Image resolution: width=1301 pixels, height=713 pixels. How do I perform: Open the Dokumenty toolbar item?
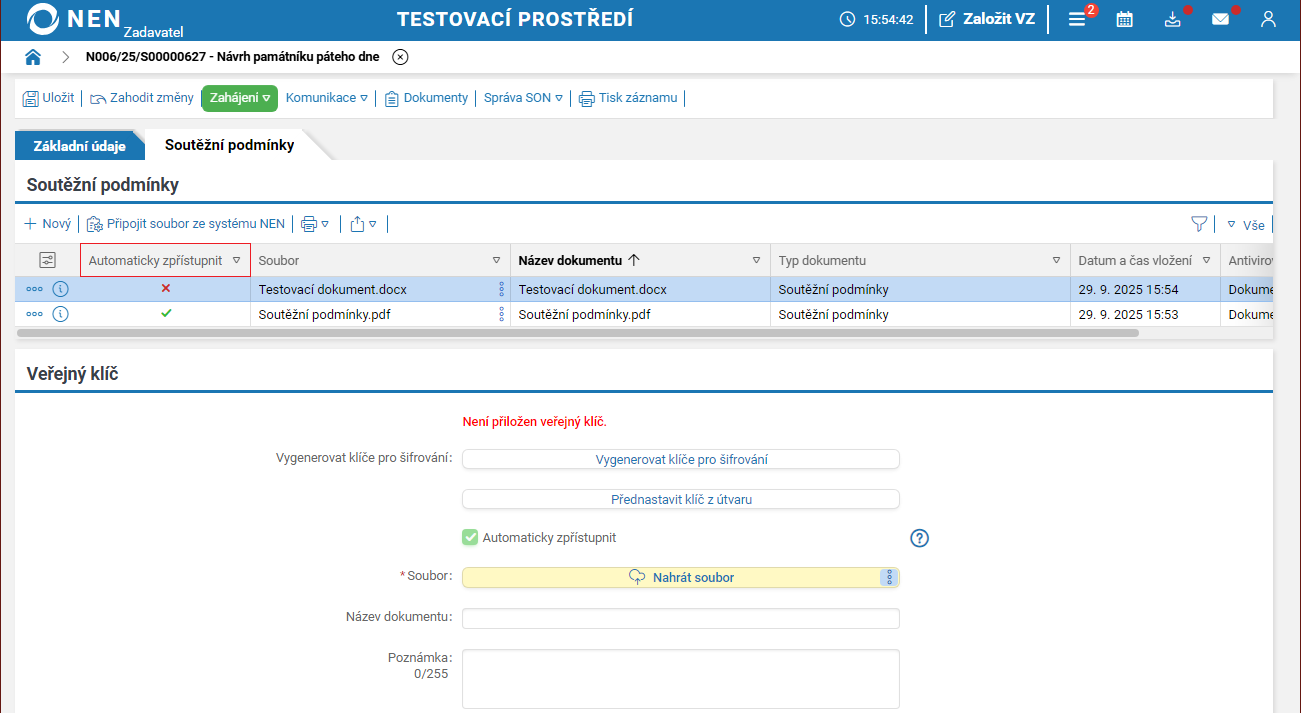tap(426, 98)
